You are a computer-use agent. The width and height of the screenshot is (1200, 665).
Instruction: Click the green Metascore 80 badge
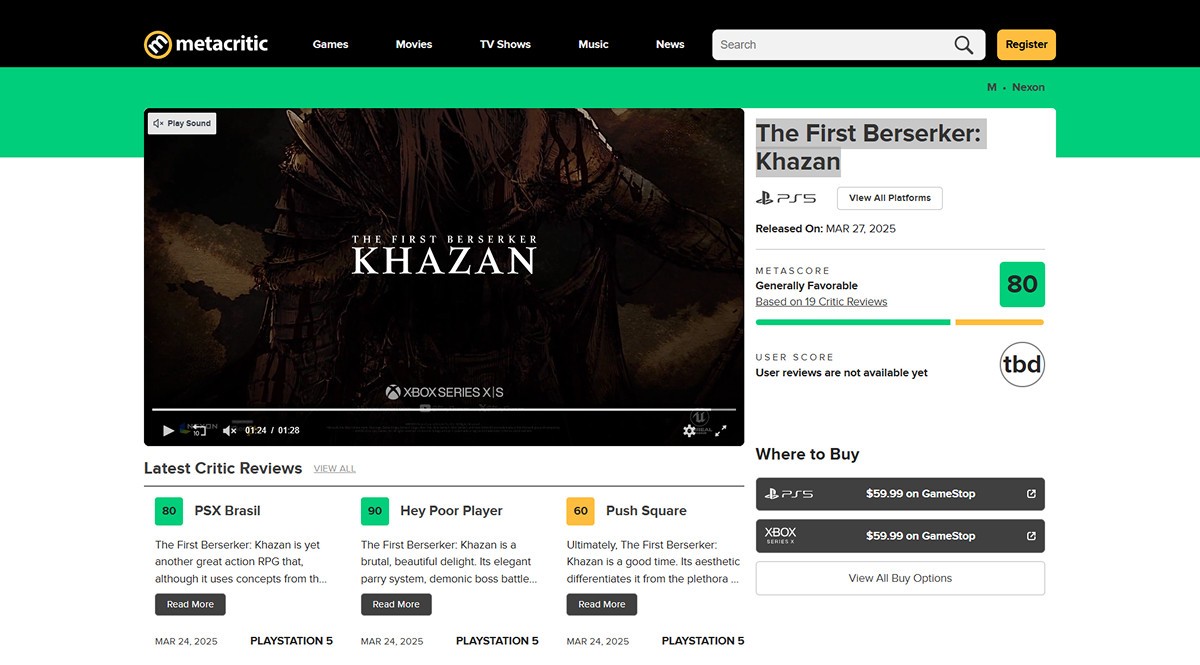1022,284
